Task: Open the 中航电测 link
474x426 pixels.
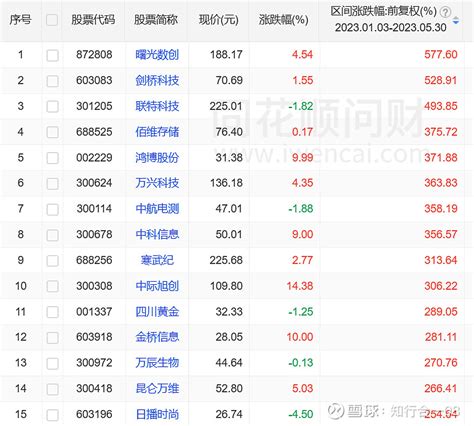Action: [x=157, y=209]
